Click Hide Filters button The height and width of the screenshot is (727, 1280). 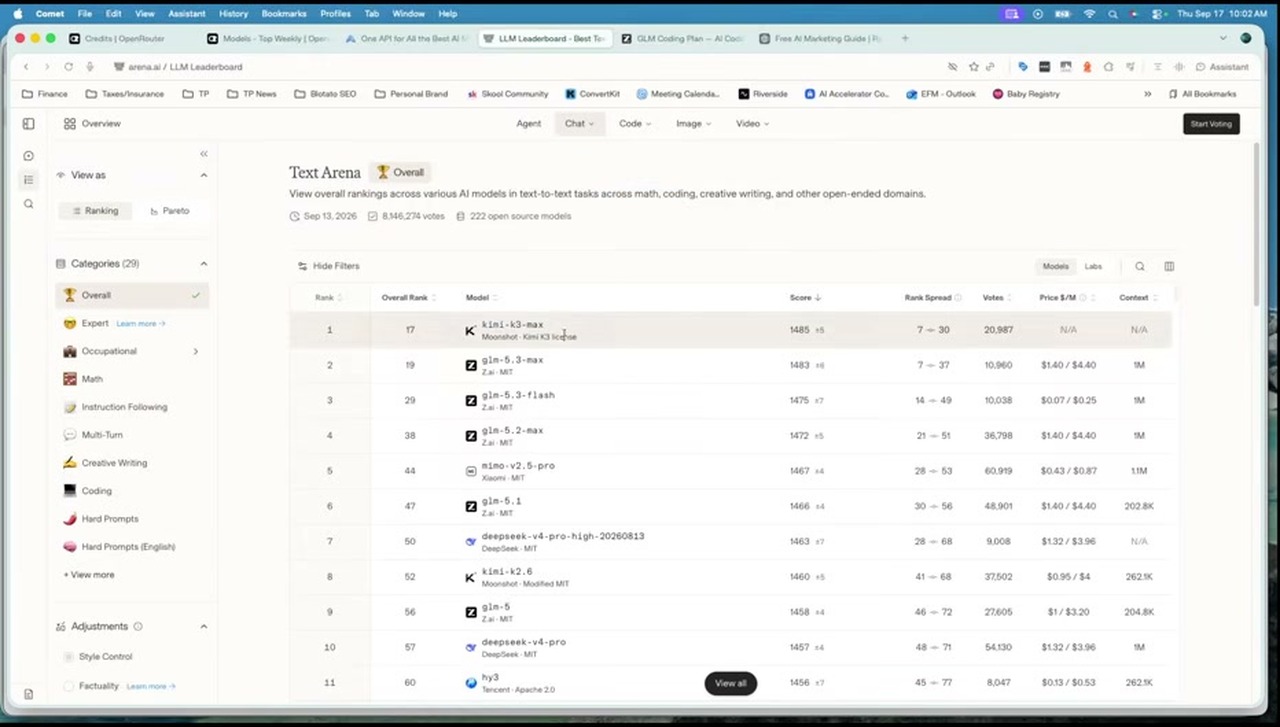[x=328, y=266]
